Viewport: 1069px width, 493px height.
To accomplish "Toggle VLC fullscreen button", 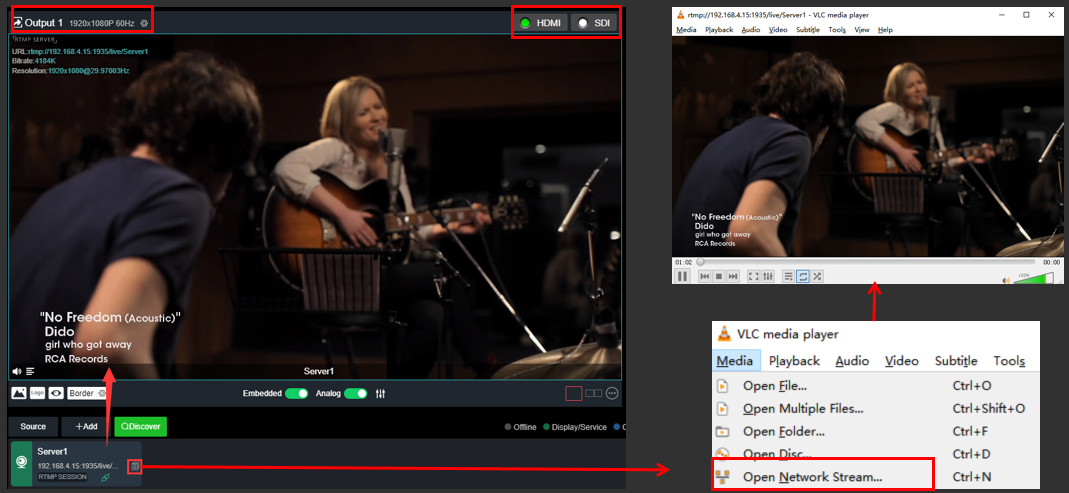I will click(x=753, y=276).
